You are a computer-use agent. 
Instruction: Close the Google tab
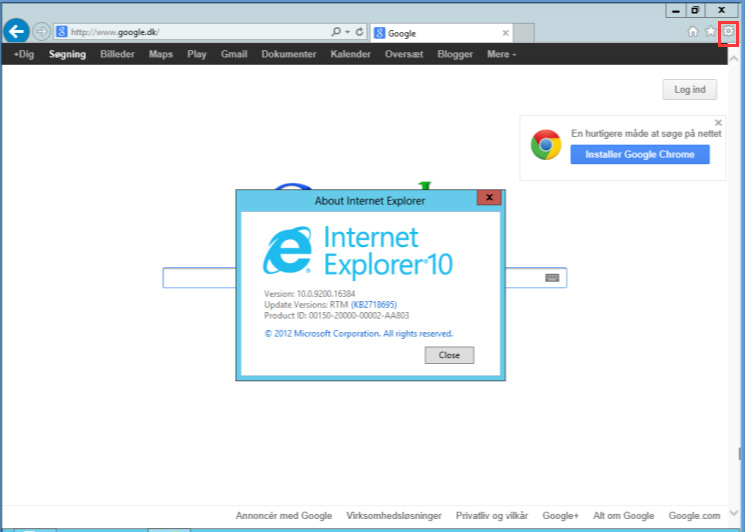(506, 33)
